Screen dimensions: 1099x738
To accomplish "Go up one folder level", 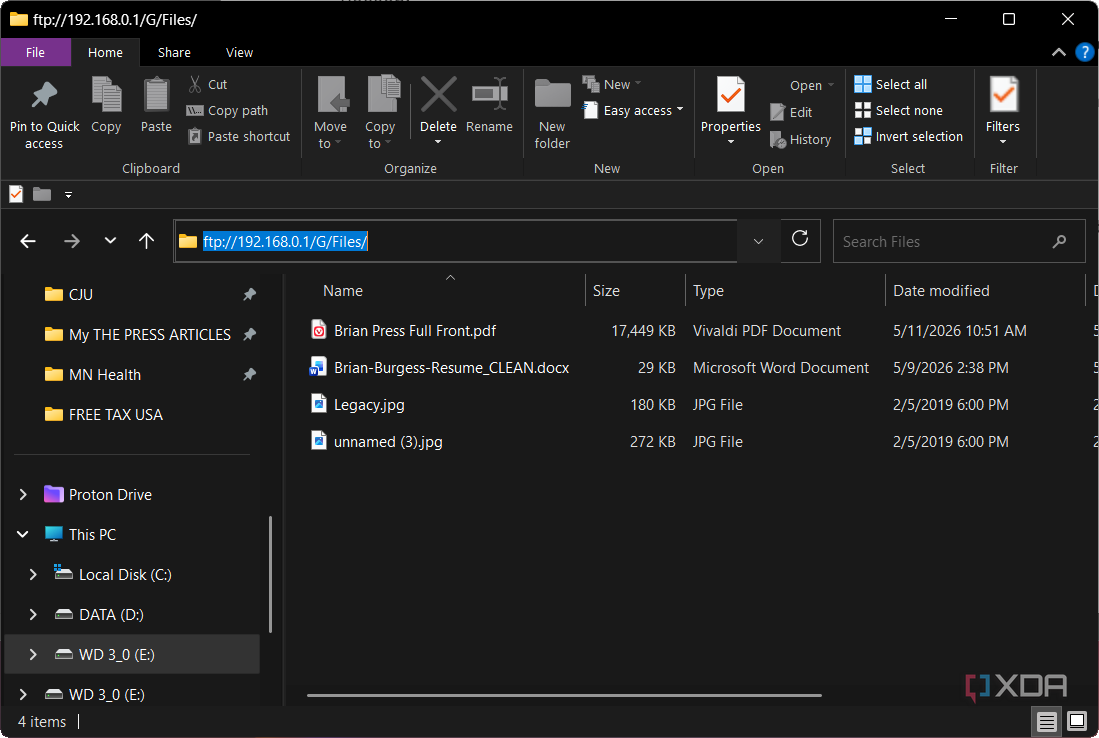I will [x=146, y=241].
